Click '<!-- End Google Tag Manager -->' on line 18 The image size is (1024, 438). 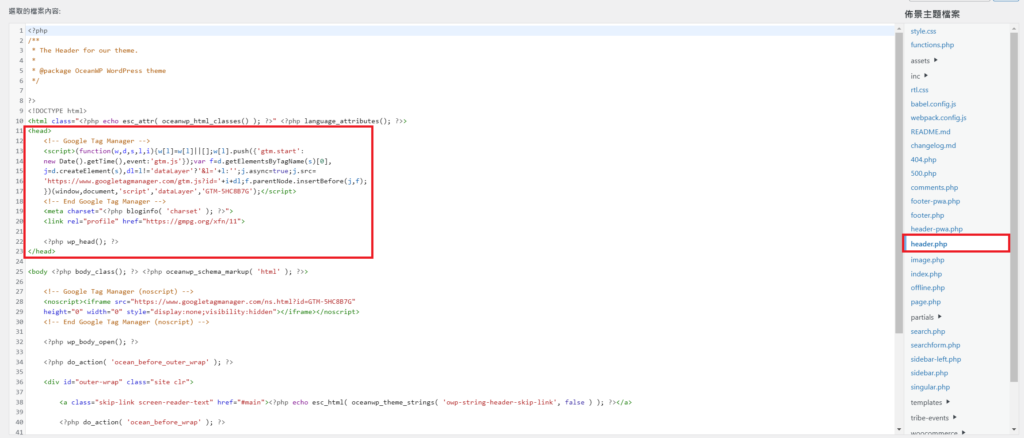[105, 201]
